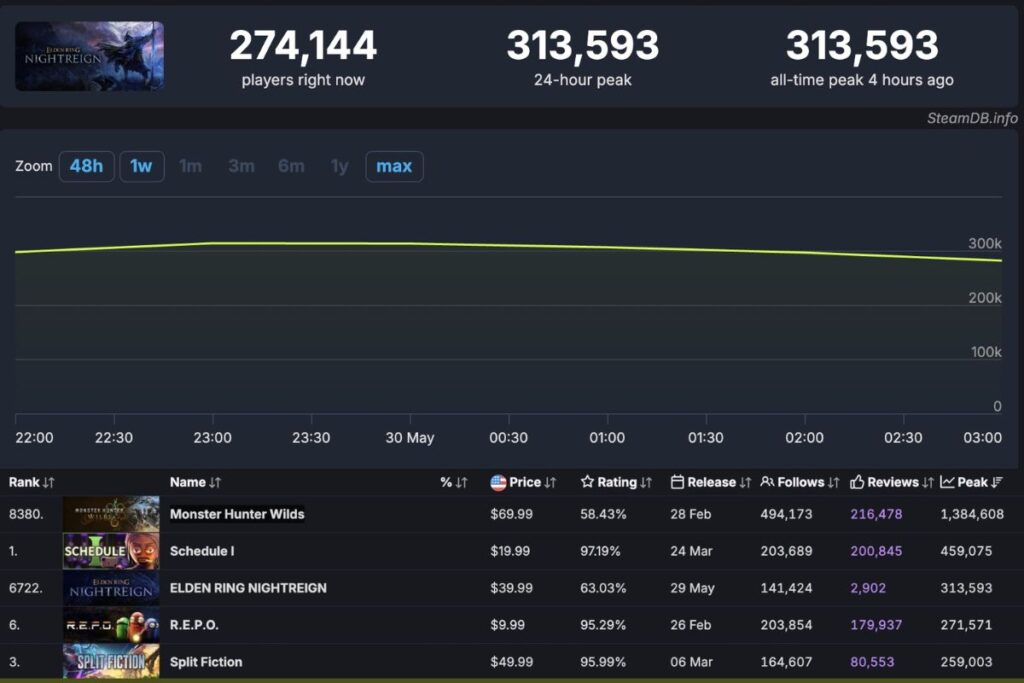Open the Nightreign thumbnail in table row
The width and height of the screenshot is (1024, 683).
(111, 588)
